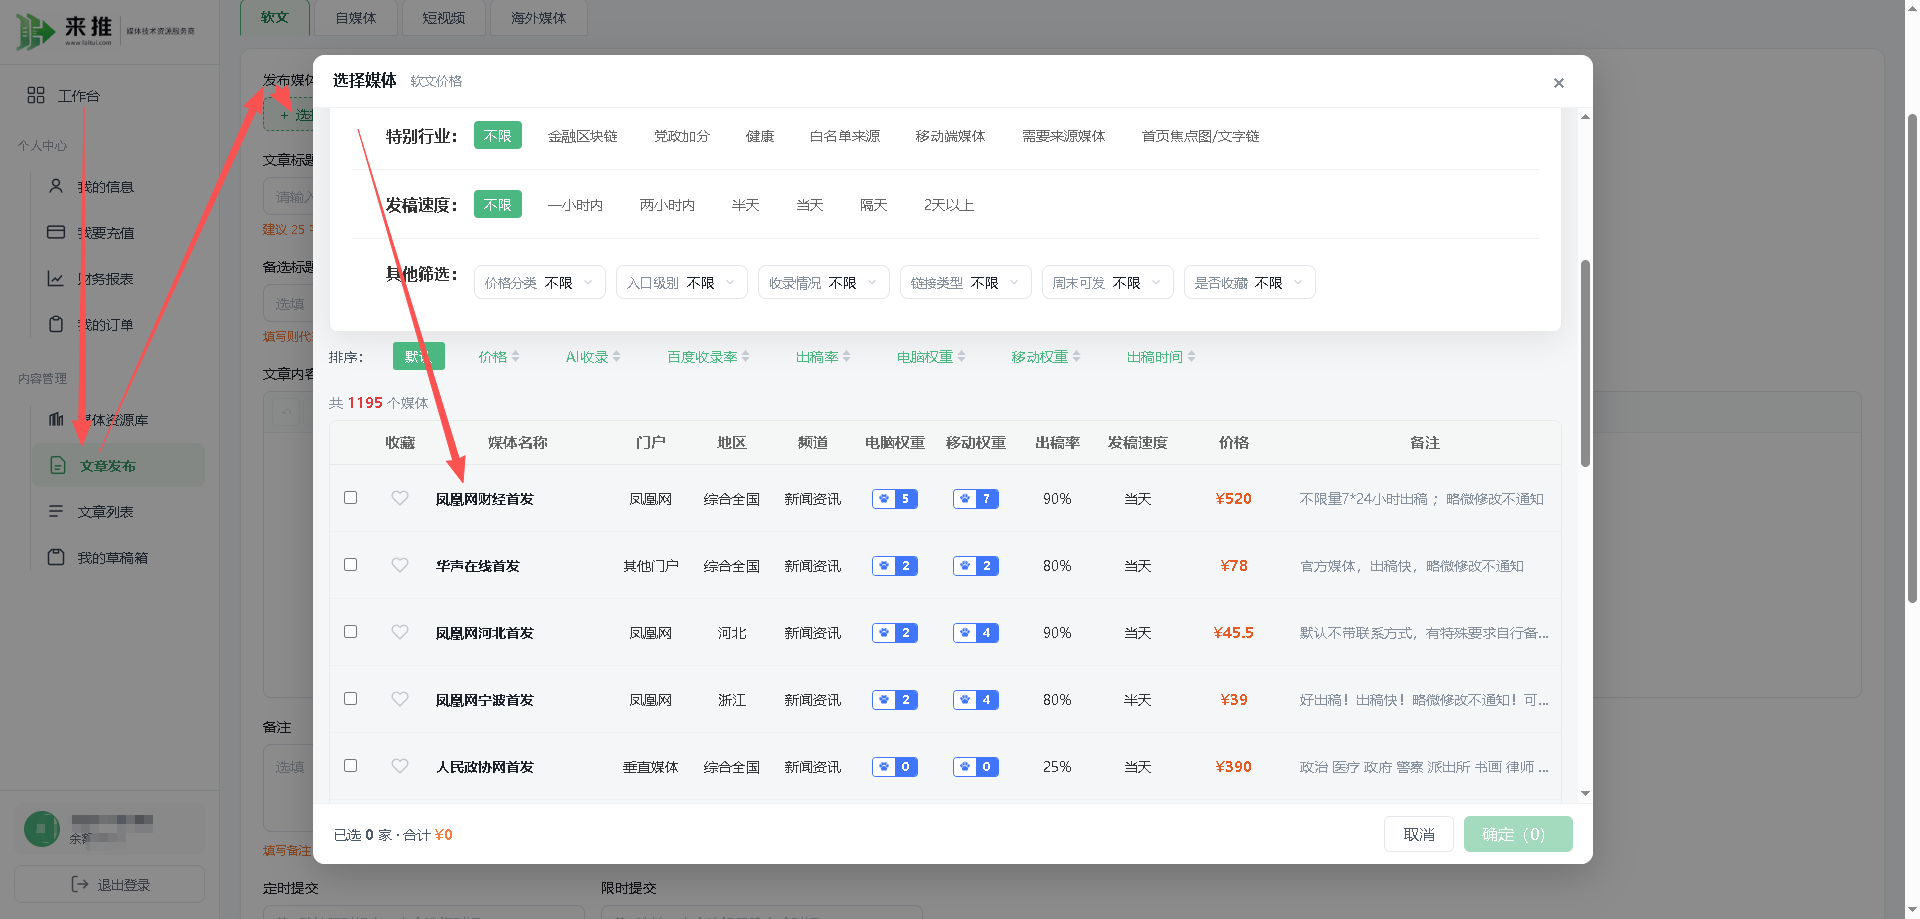The height and width of the screenshot is (919, 1920).
Task: Click the 备注 textarea behind the dialog
Action: point(290,790)
